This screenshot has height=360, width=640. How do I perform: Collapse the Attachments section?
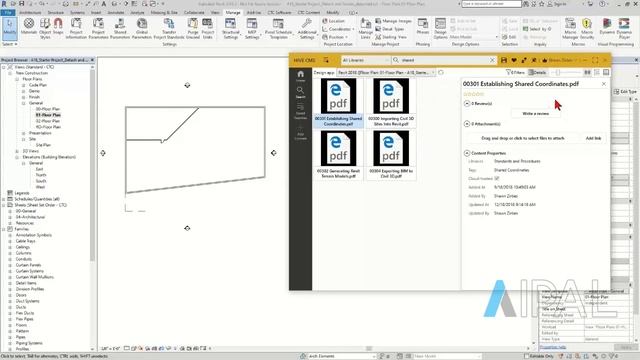(x=467, y=124)
